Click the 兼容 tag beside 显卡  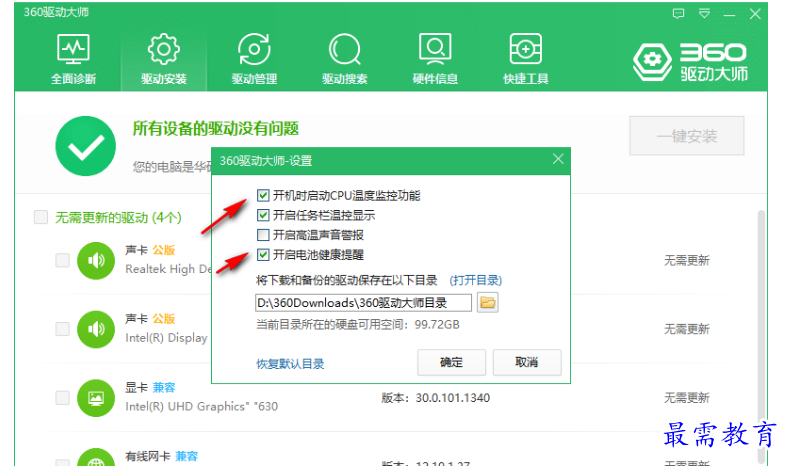tap(164, 387)
